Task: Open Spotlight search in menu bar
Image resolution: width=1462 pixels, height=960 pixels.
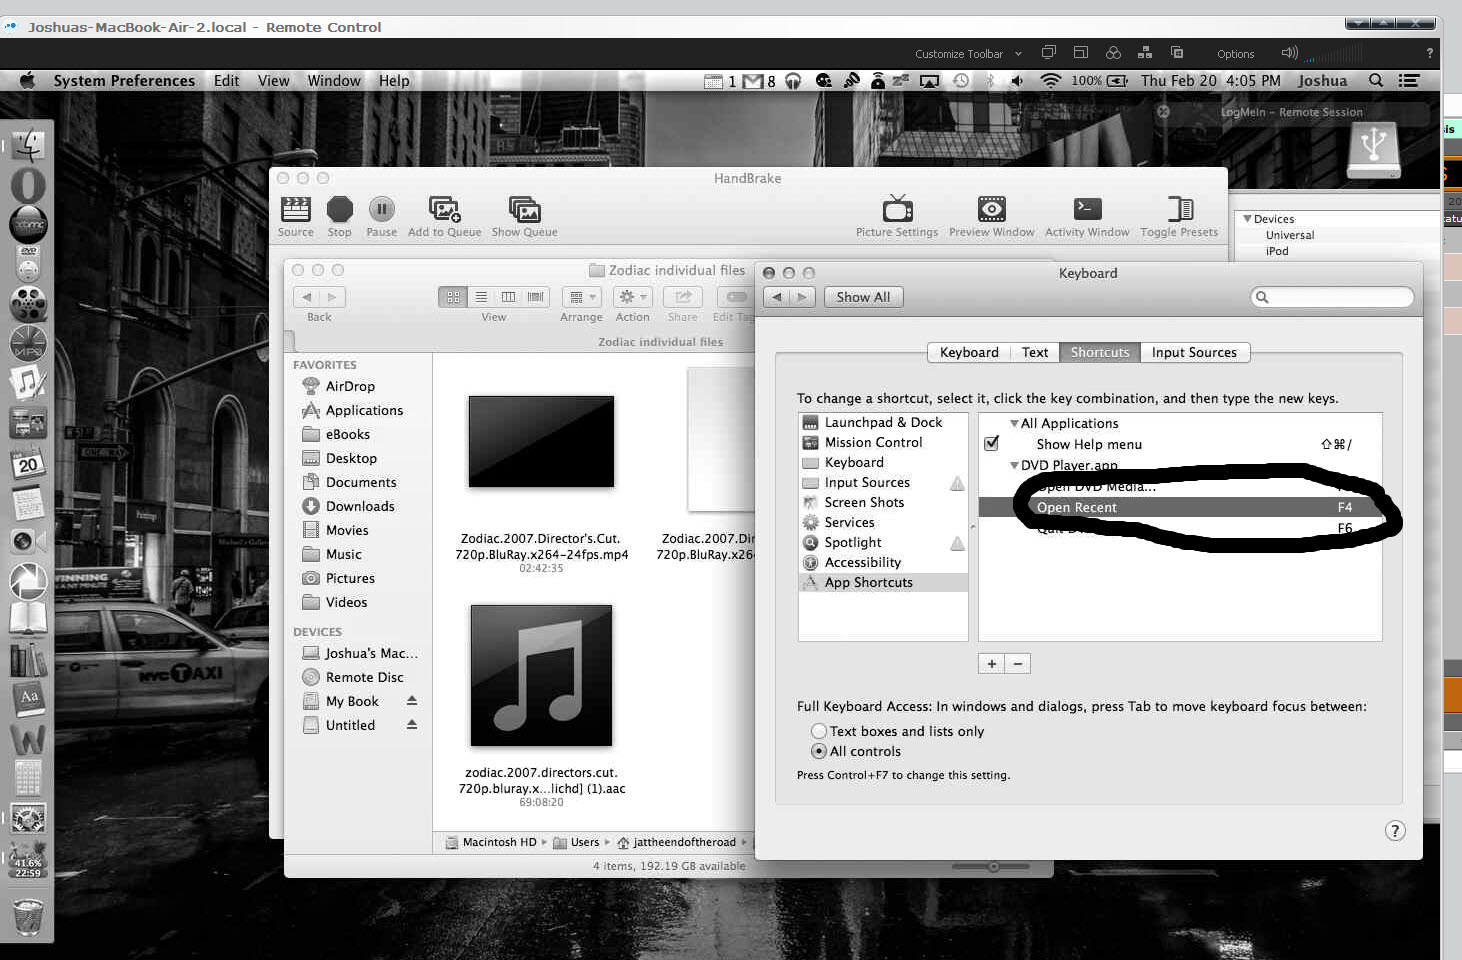Action: click(x=1376, y=80)
